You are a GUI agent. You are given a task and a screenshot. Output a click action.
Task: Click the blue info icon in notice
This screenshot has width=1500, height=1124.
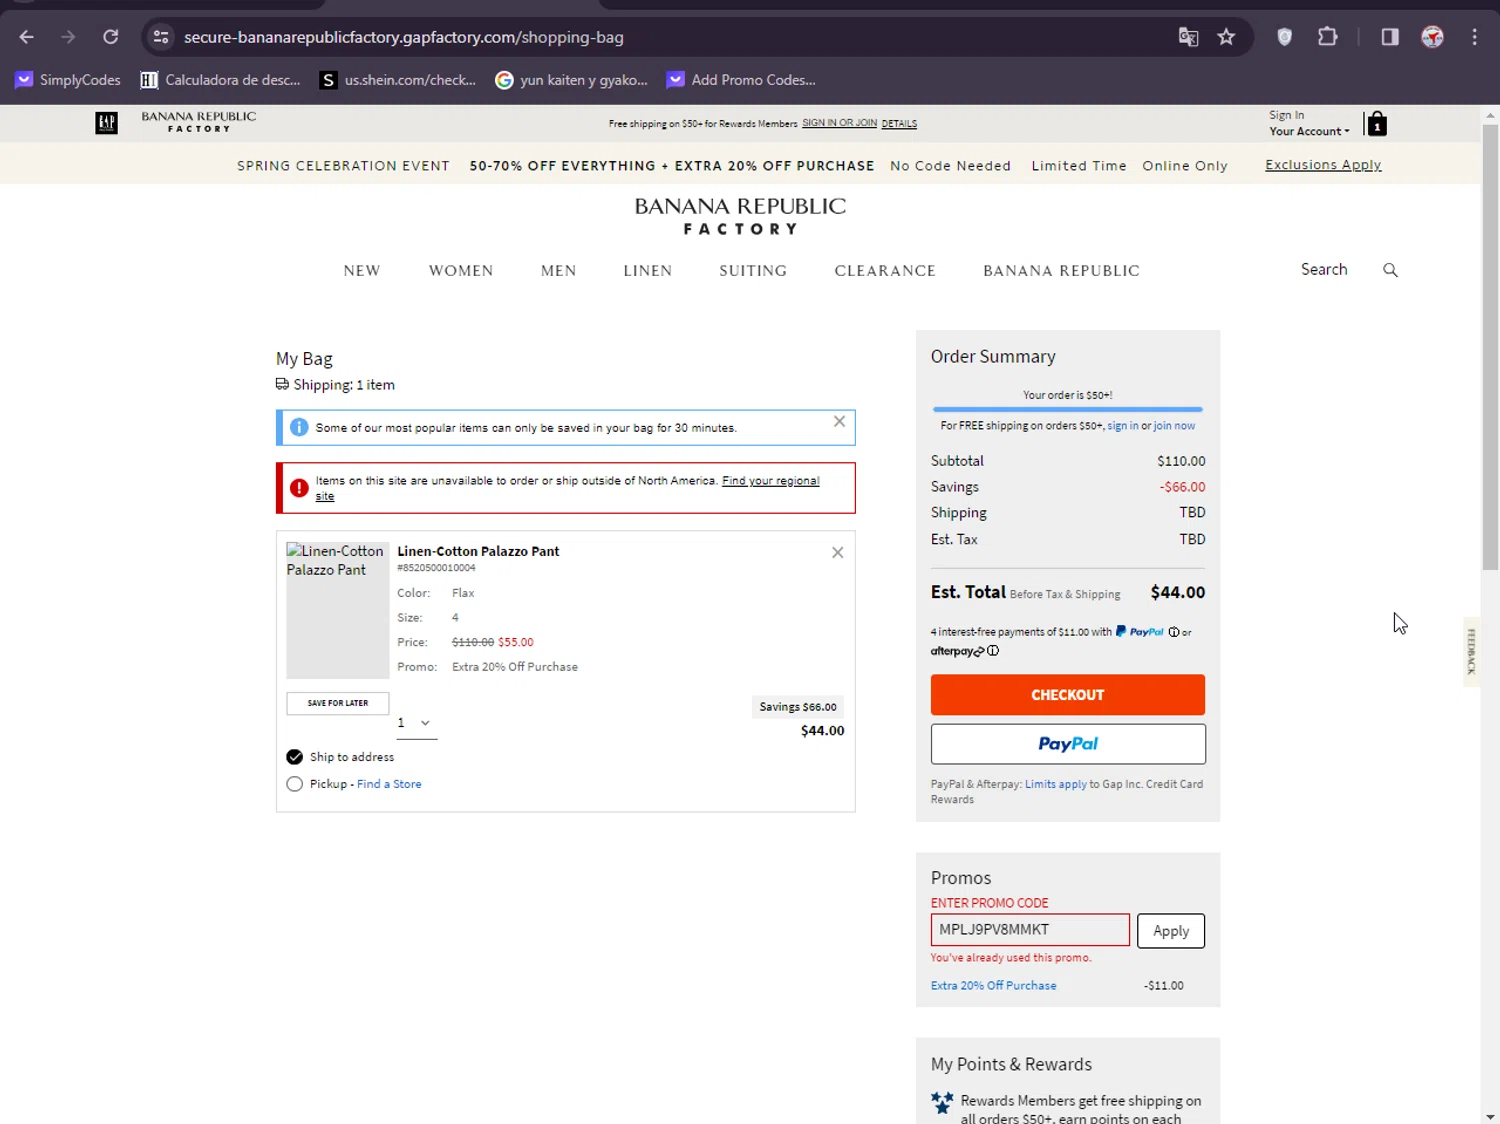coord(299,427)
